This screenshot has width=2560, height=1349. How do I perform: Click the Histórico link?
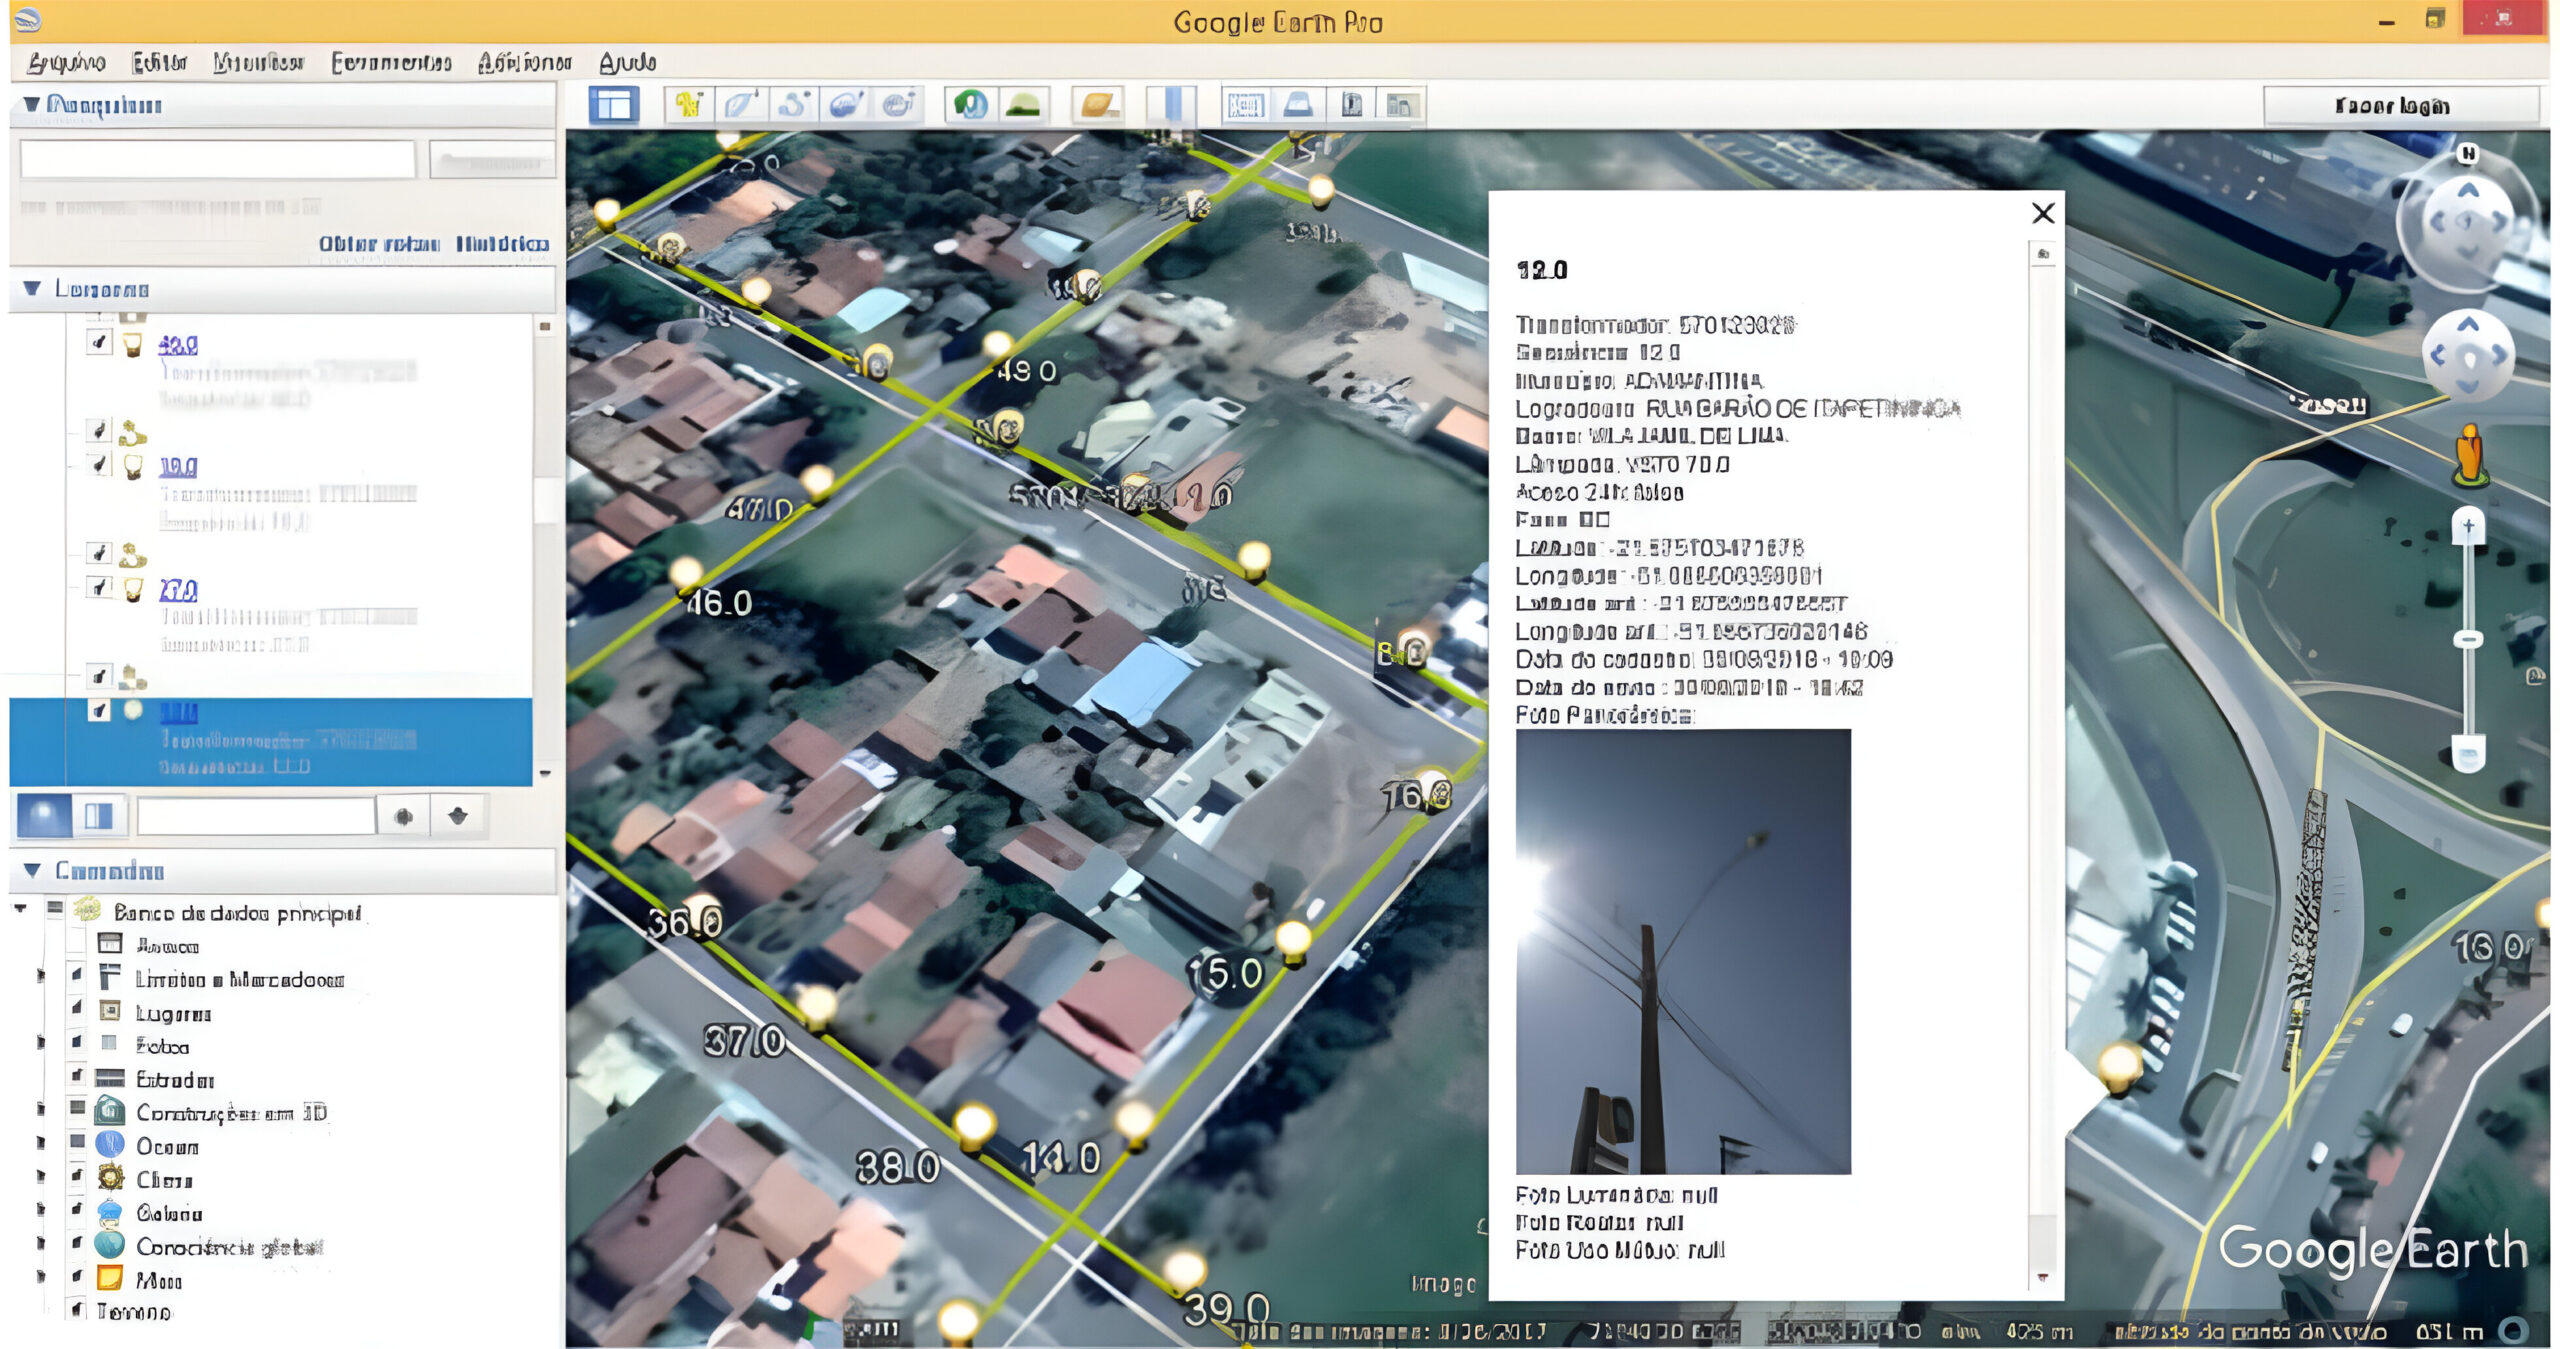click(x=502, y=243)
